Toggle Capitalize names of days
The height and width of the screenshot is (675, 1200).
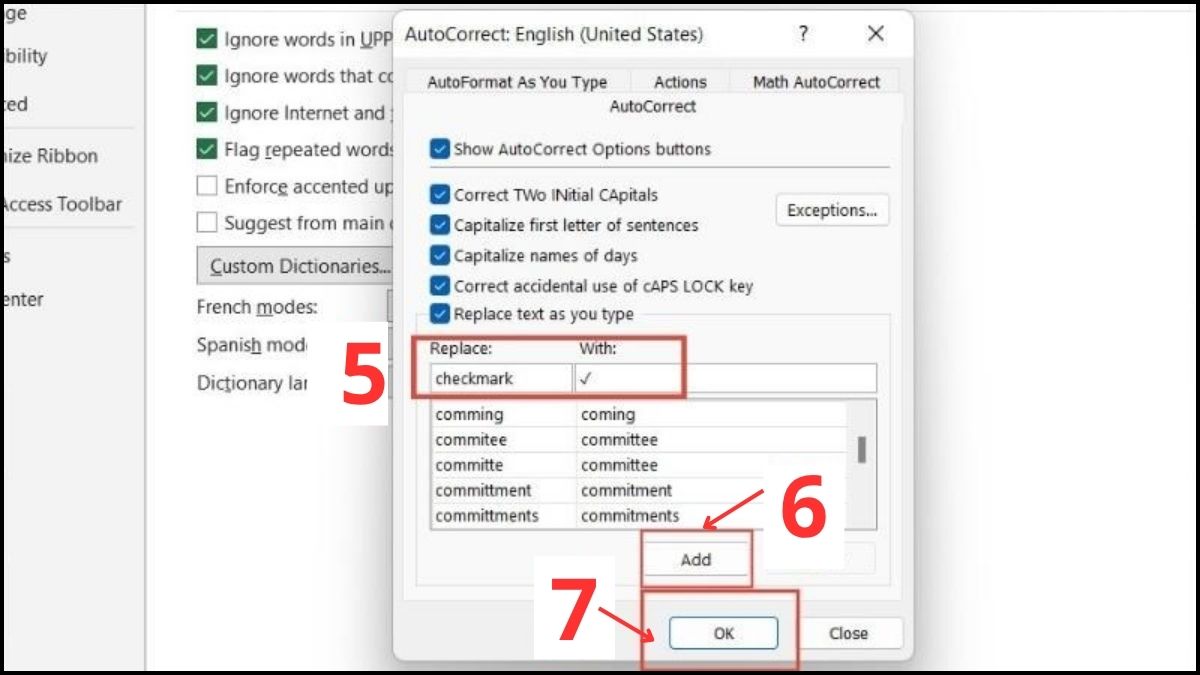(438, 255)
